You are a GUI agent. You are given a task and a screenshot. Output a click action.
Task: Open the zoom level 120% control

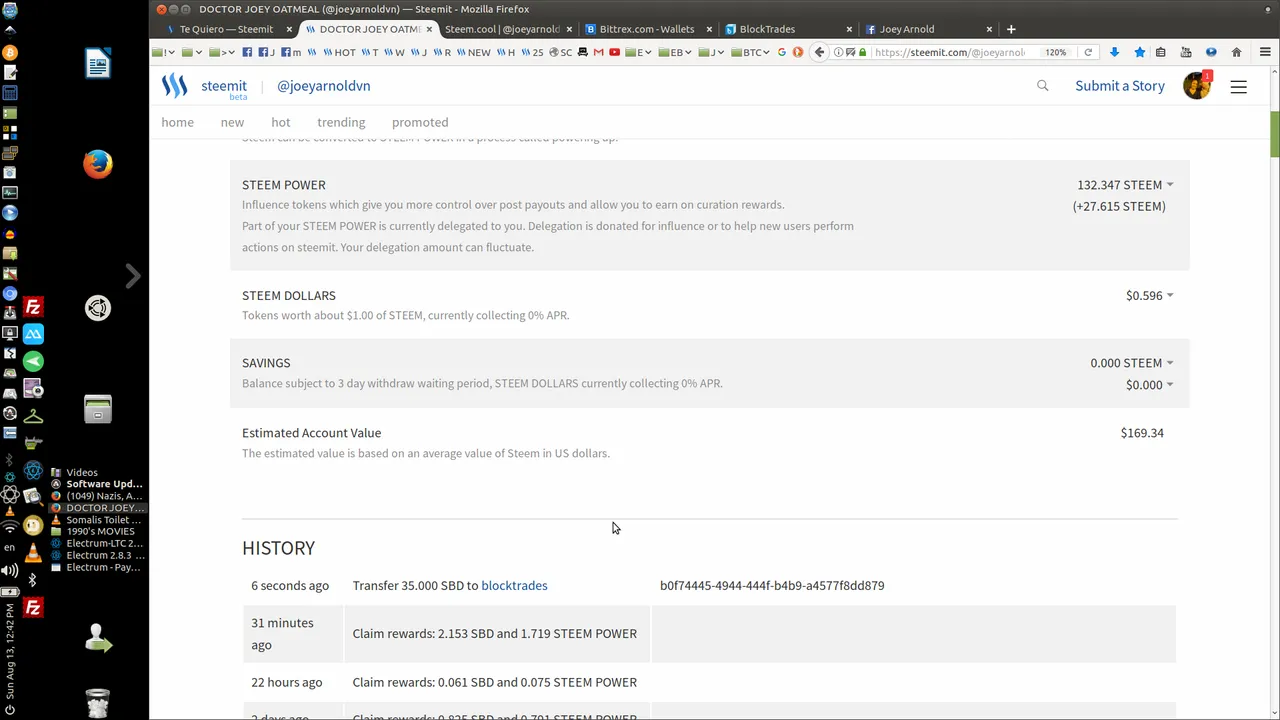pos(1056,52)
